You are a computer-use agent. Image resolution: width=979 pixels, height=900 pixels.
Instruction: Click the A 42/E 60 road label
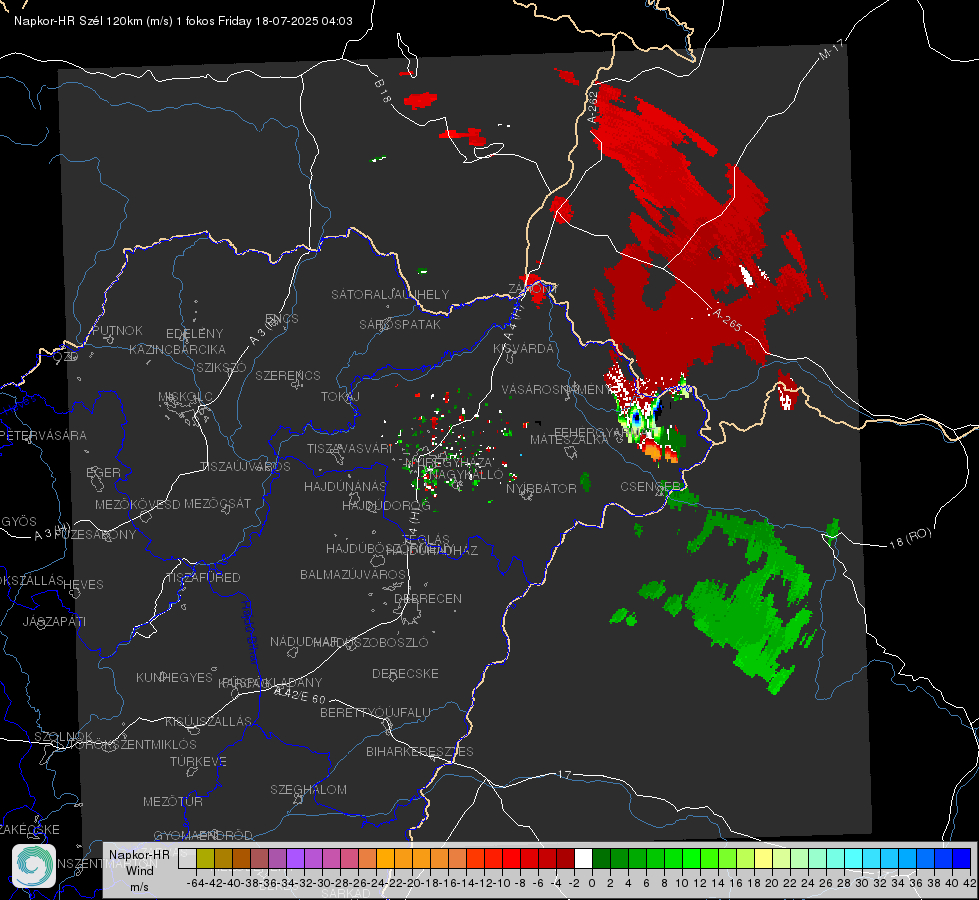pos(300,695)
